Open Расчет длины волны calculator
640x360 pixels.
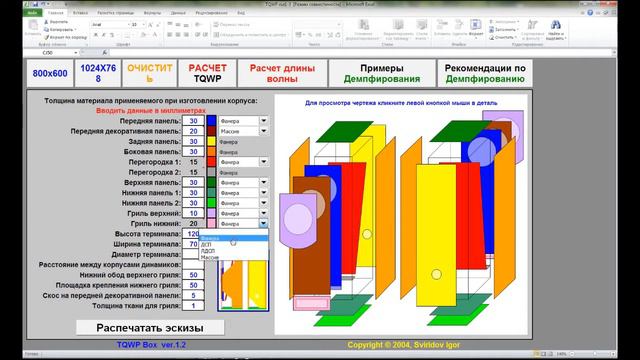coord(282,73)
